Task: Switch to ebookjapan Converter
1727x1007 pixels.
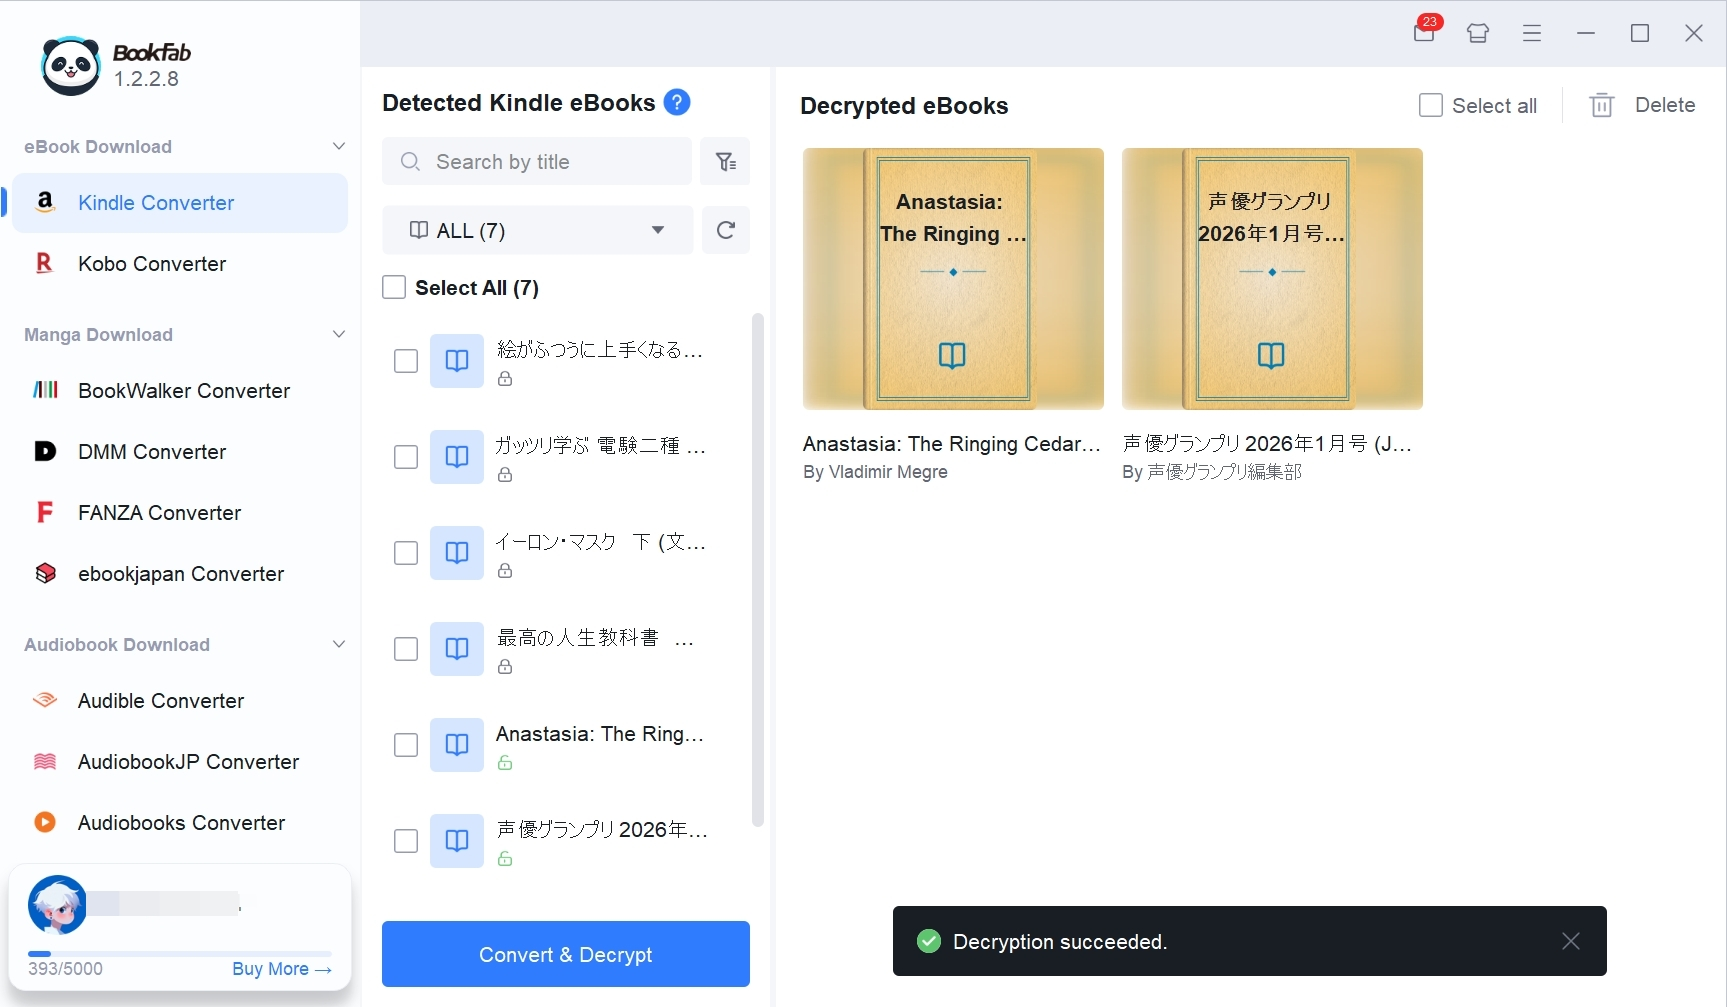Action: tap(180, 573)
